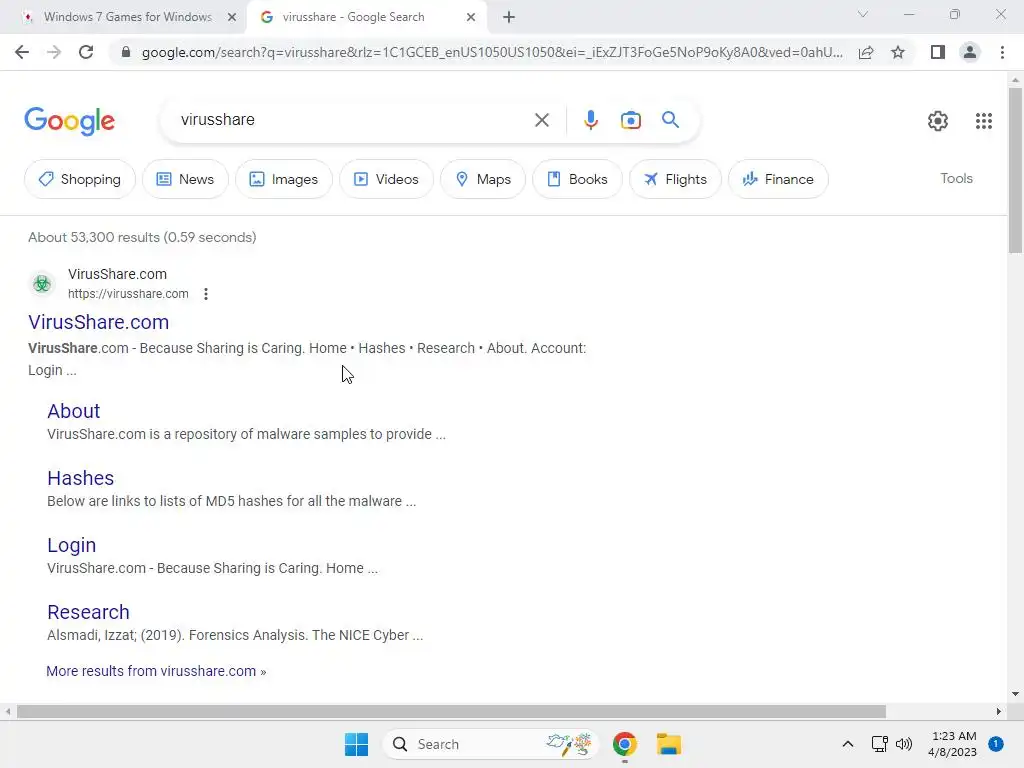Viewport: 1024px width, 768px height.
Task: Open taskbar clock and date
Action: (953, 744)
